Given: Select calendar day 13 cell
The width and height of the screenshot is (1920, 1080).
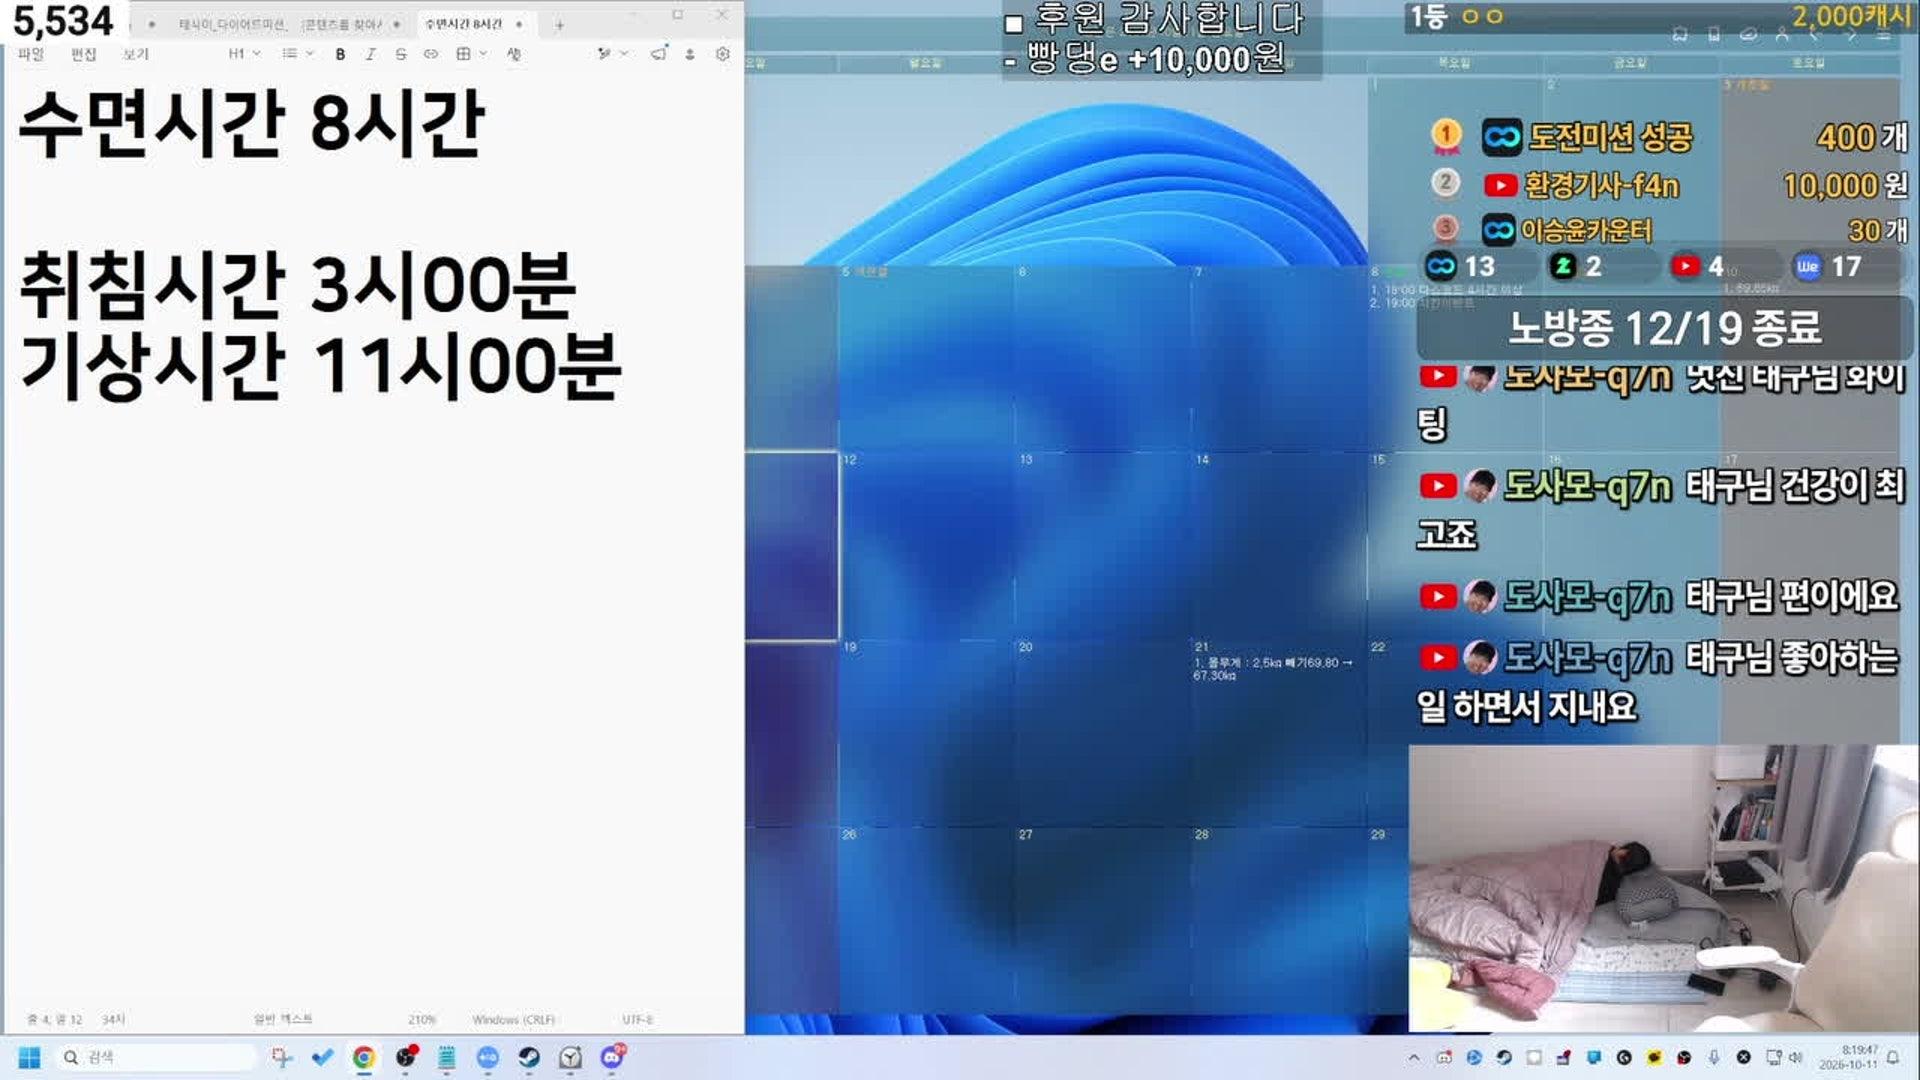Looking at the screenshot, I should click(x=1102, y=545).
